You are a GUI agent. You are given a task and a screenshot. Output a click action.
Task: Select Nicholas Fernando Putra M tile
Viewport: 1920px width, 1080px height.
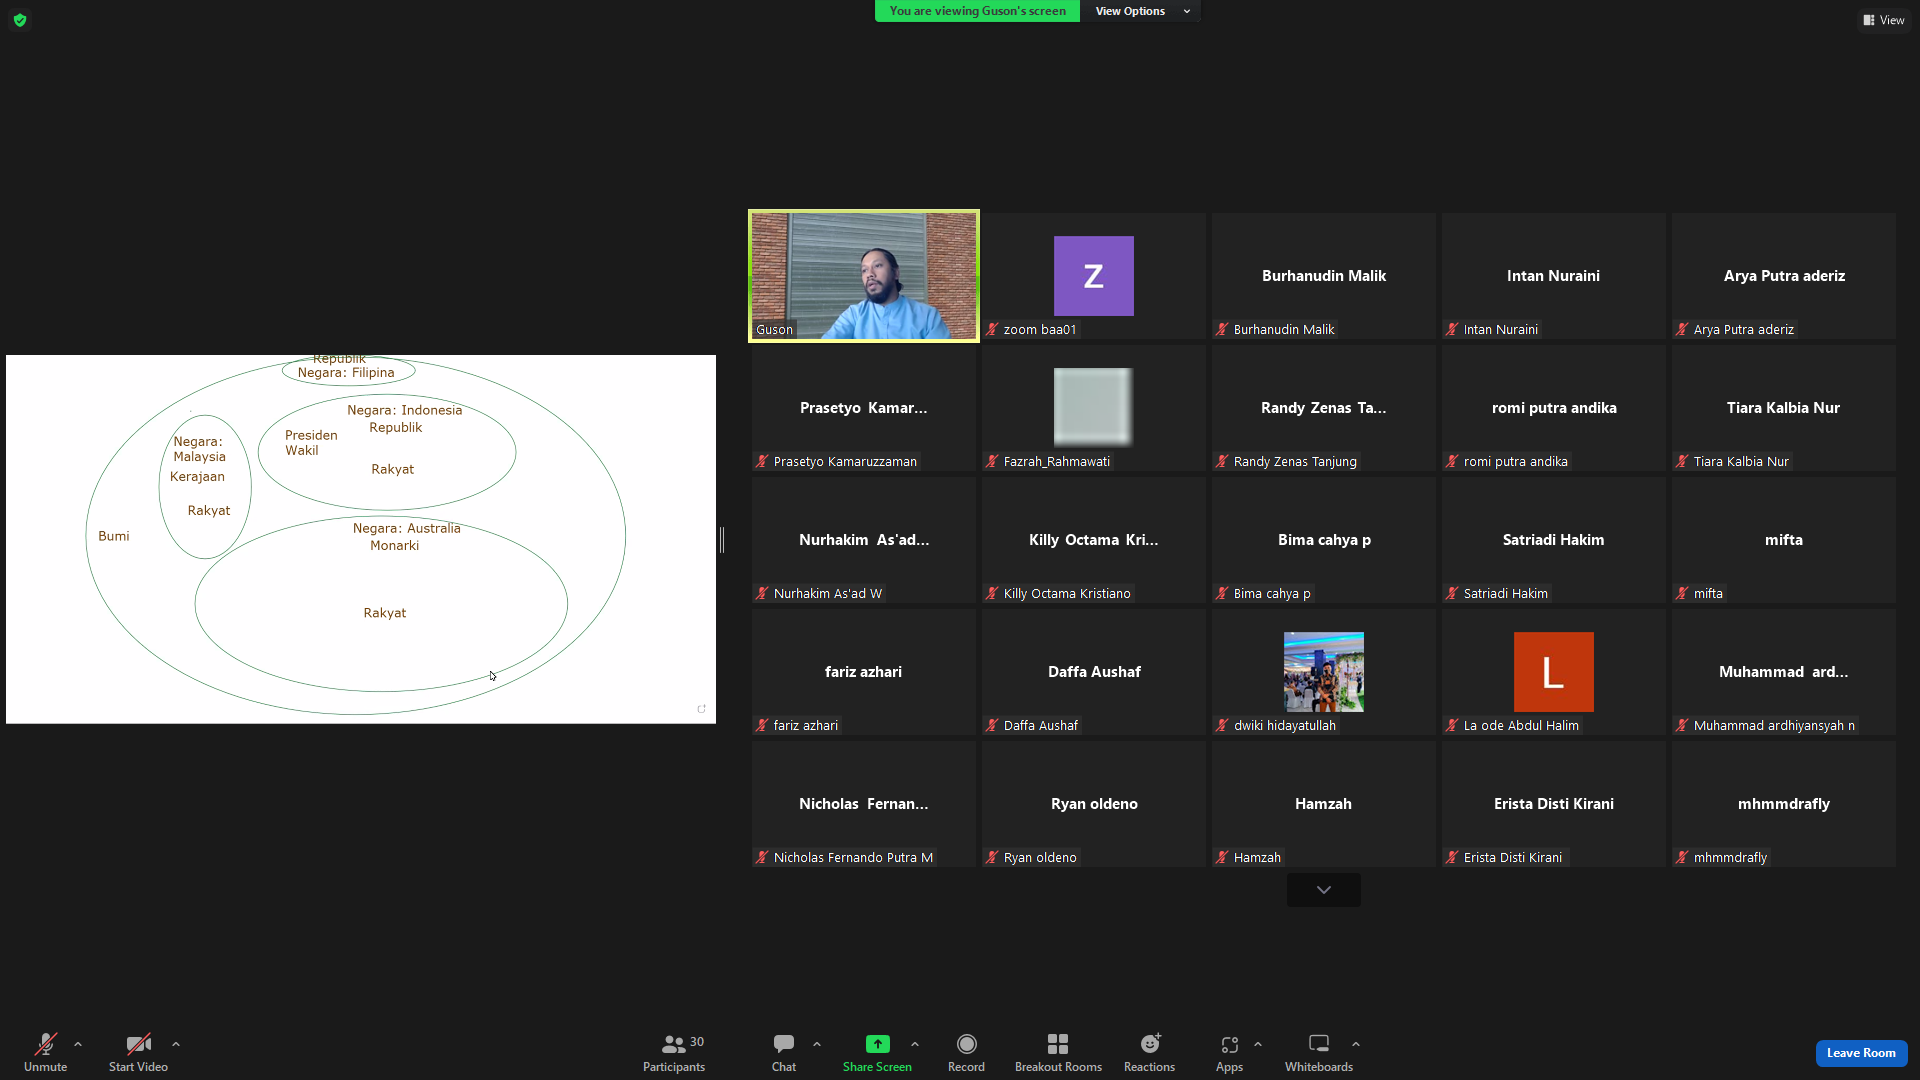(864, 804)
